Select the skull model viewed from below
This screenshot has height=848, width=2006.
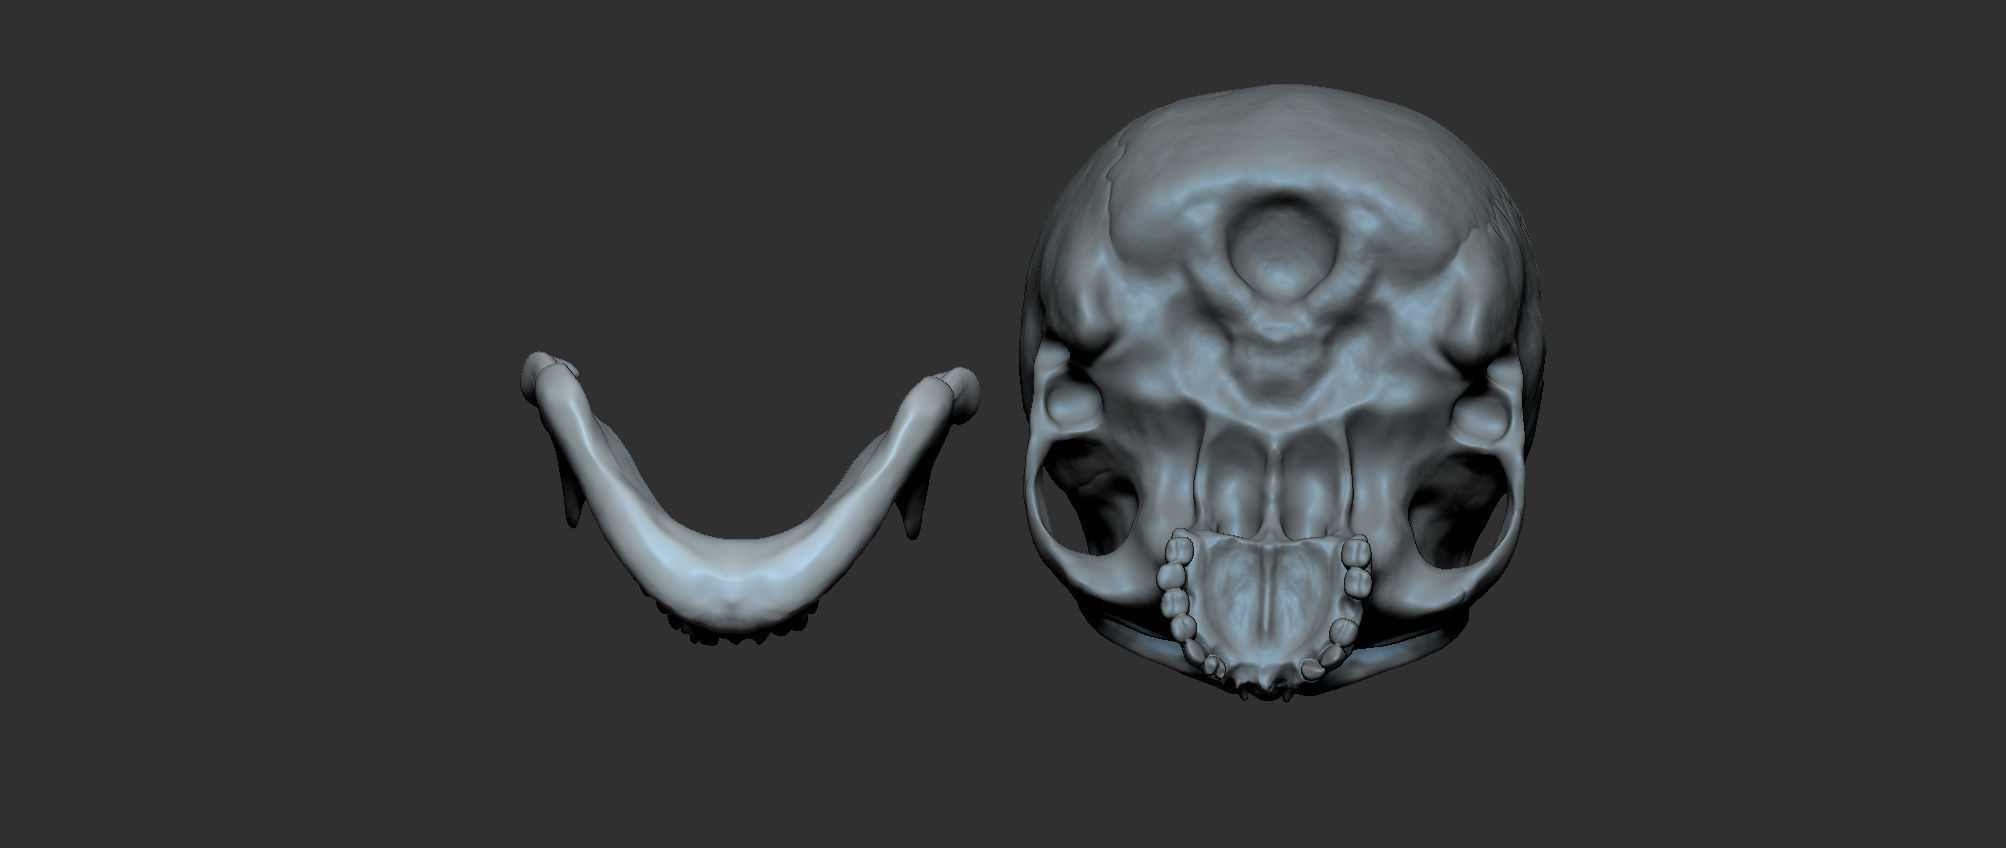coord(1281,392)
